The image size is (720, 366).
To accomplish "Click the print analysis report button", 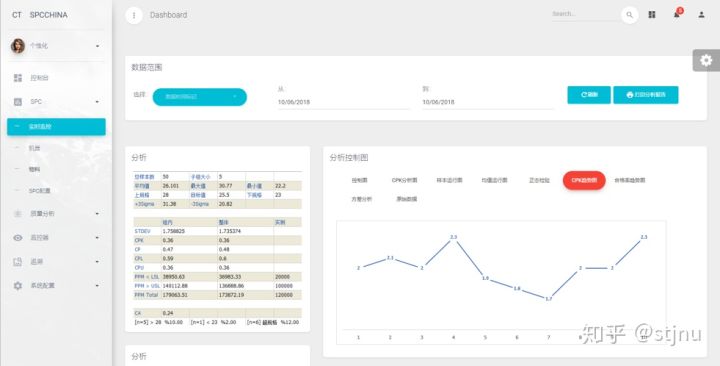I will (646, 95).
